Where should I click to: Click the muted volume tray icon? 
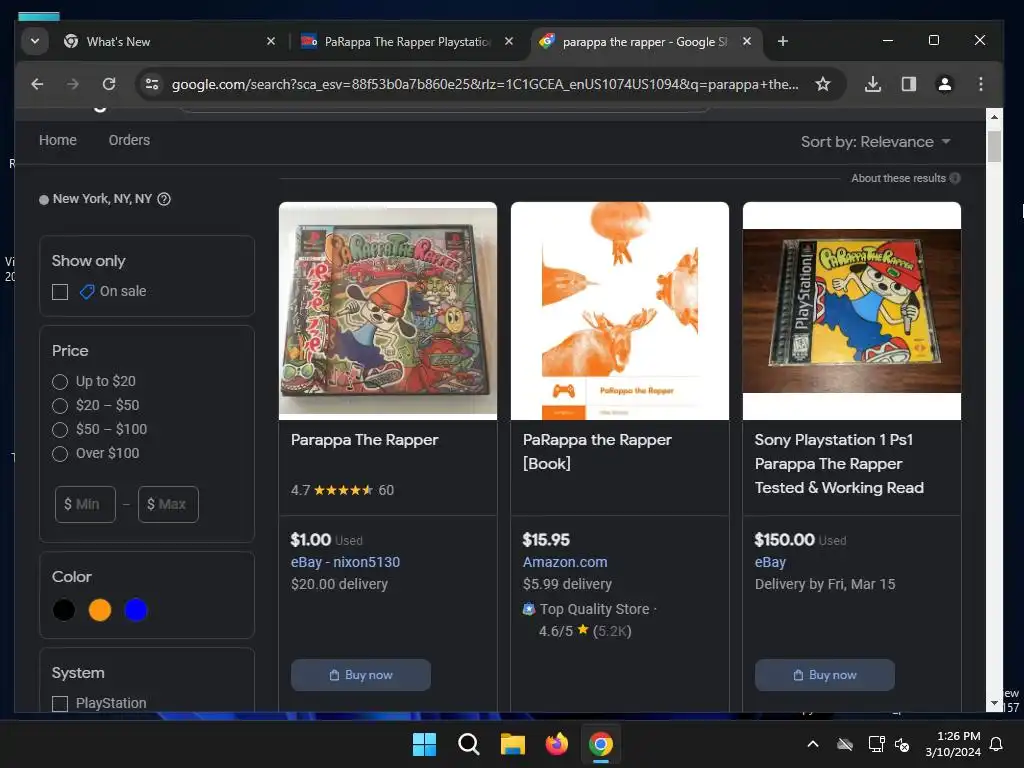902,744
